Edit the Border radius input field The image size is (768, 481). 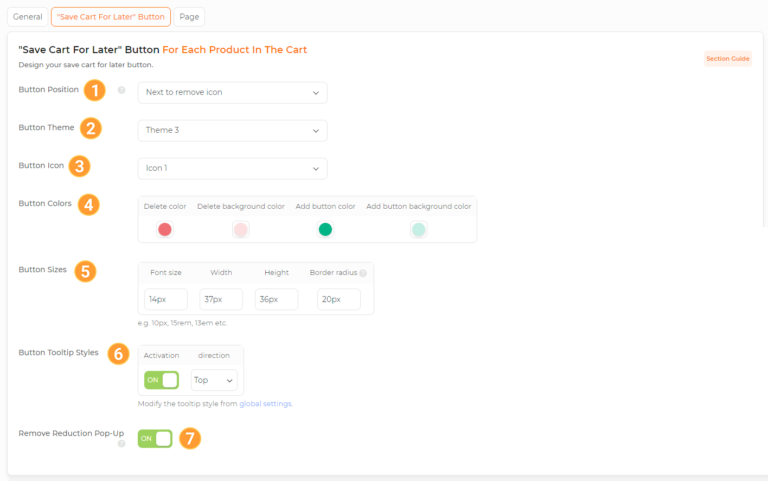click(x=339, y=299)
